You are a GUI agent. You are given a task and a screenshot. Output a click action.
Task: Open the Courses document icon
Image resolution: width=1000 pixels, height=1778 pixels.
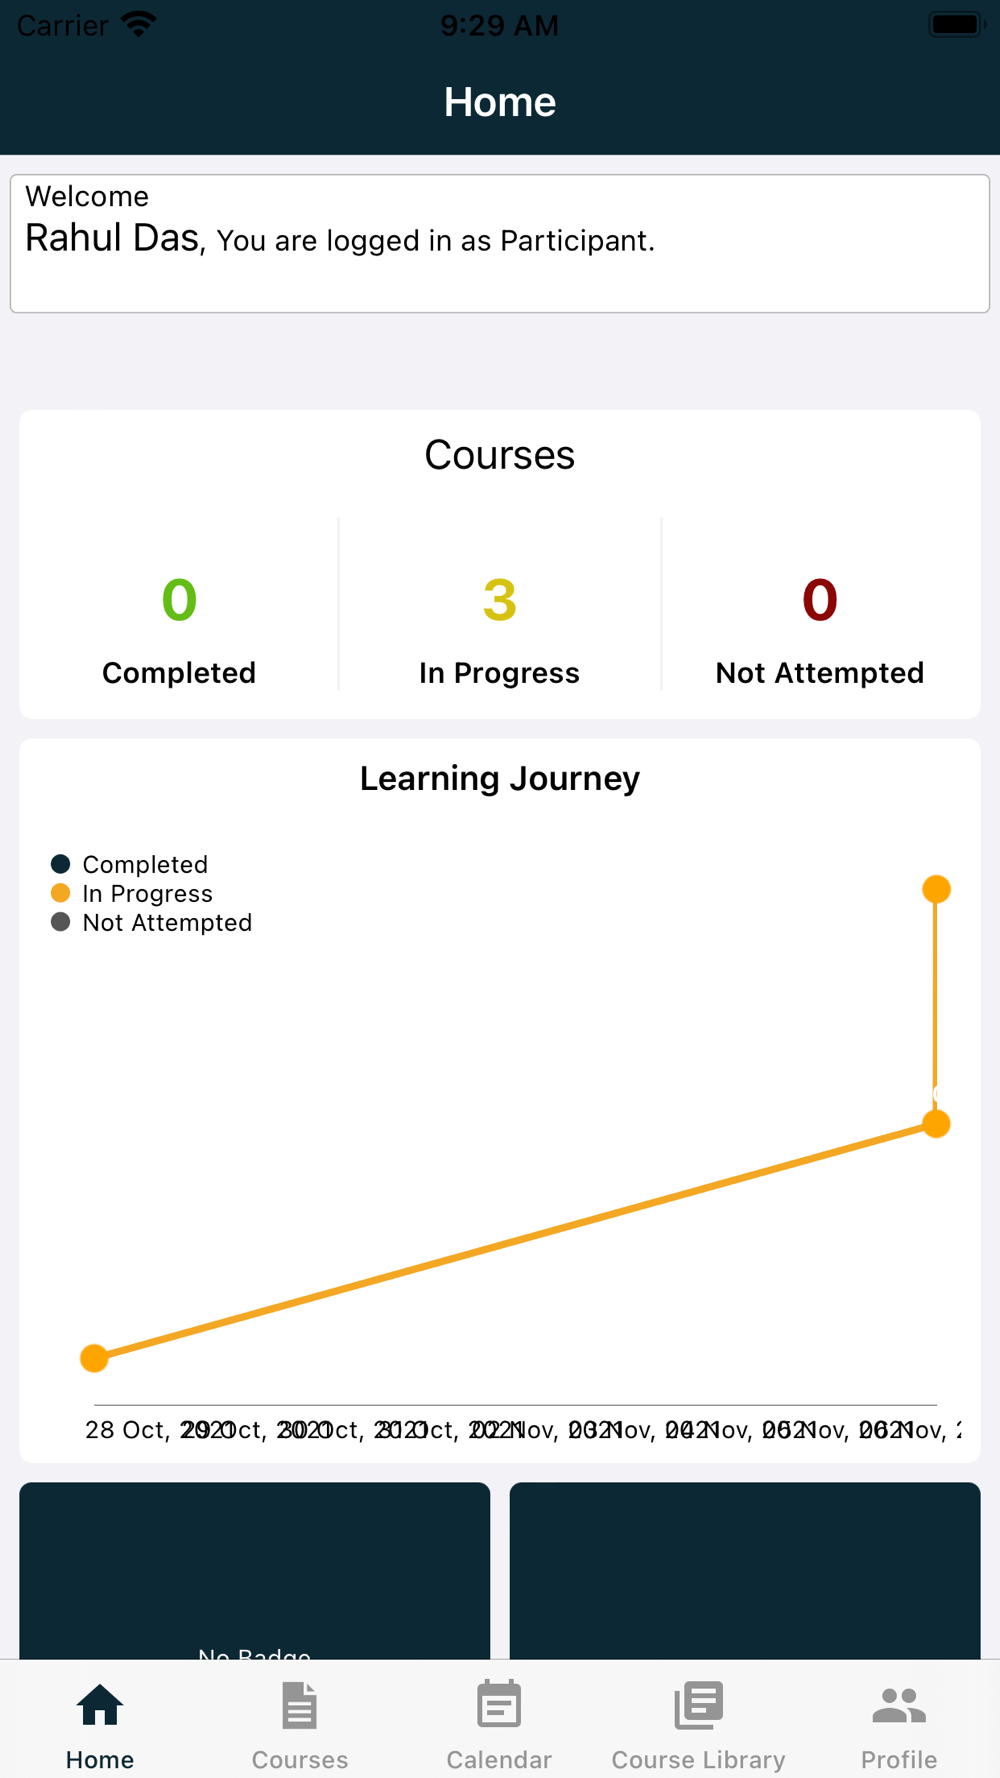[299, 1705]
